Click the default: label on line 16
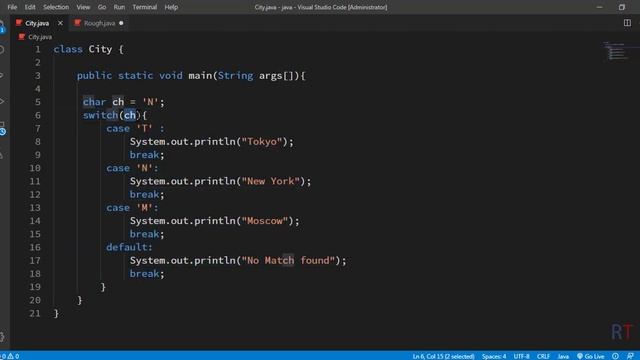Screen dimensions: 640x360 pos(129,247)
